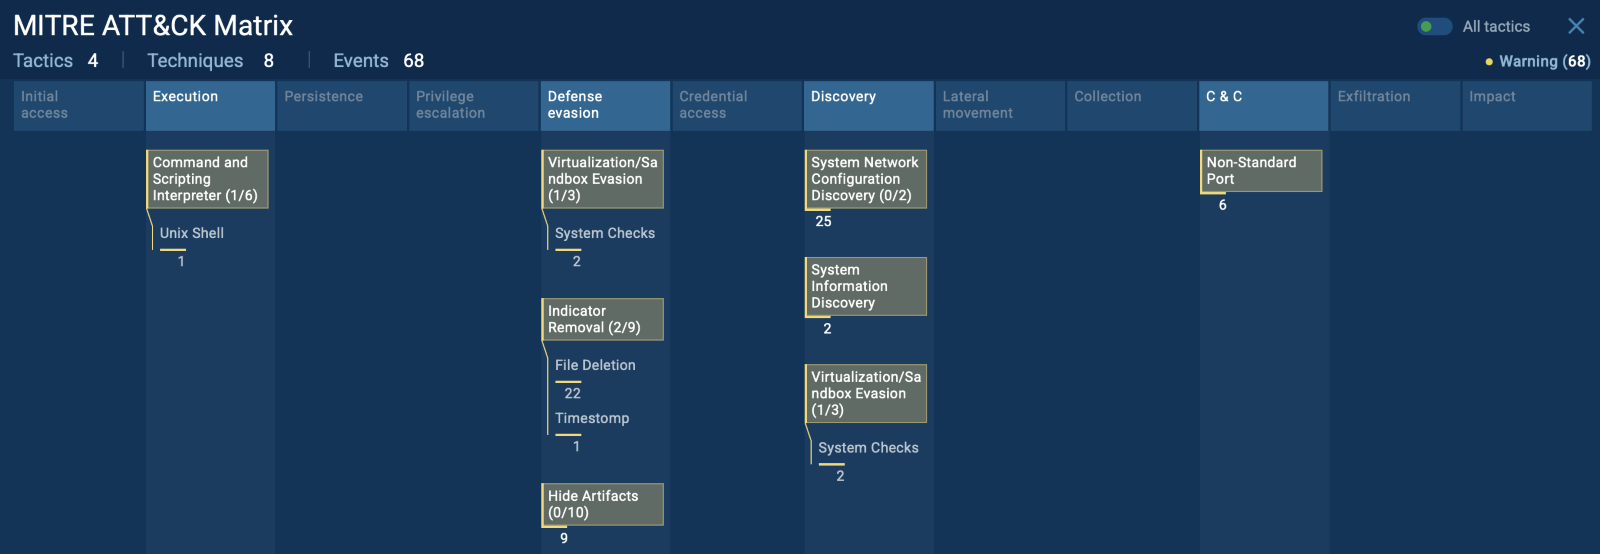Click System Checks under Discovery column
This screenshot has width=1600, height=554.
pos(868,448)
